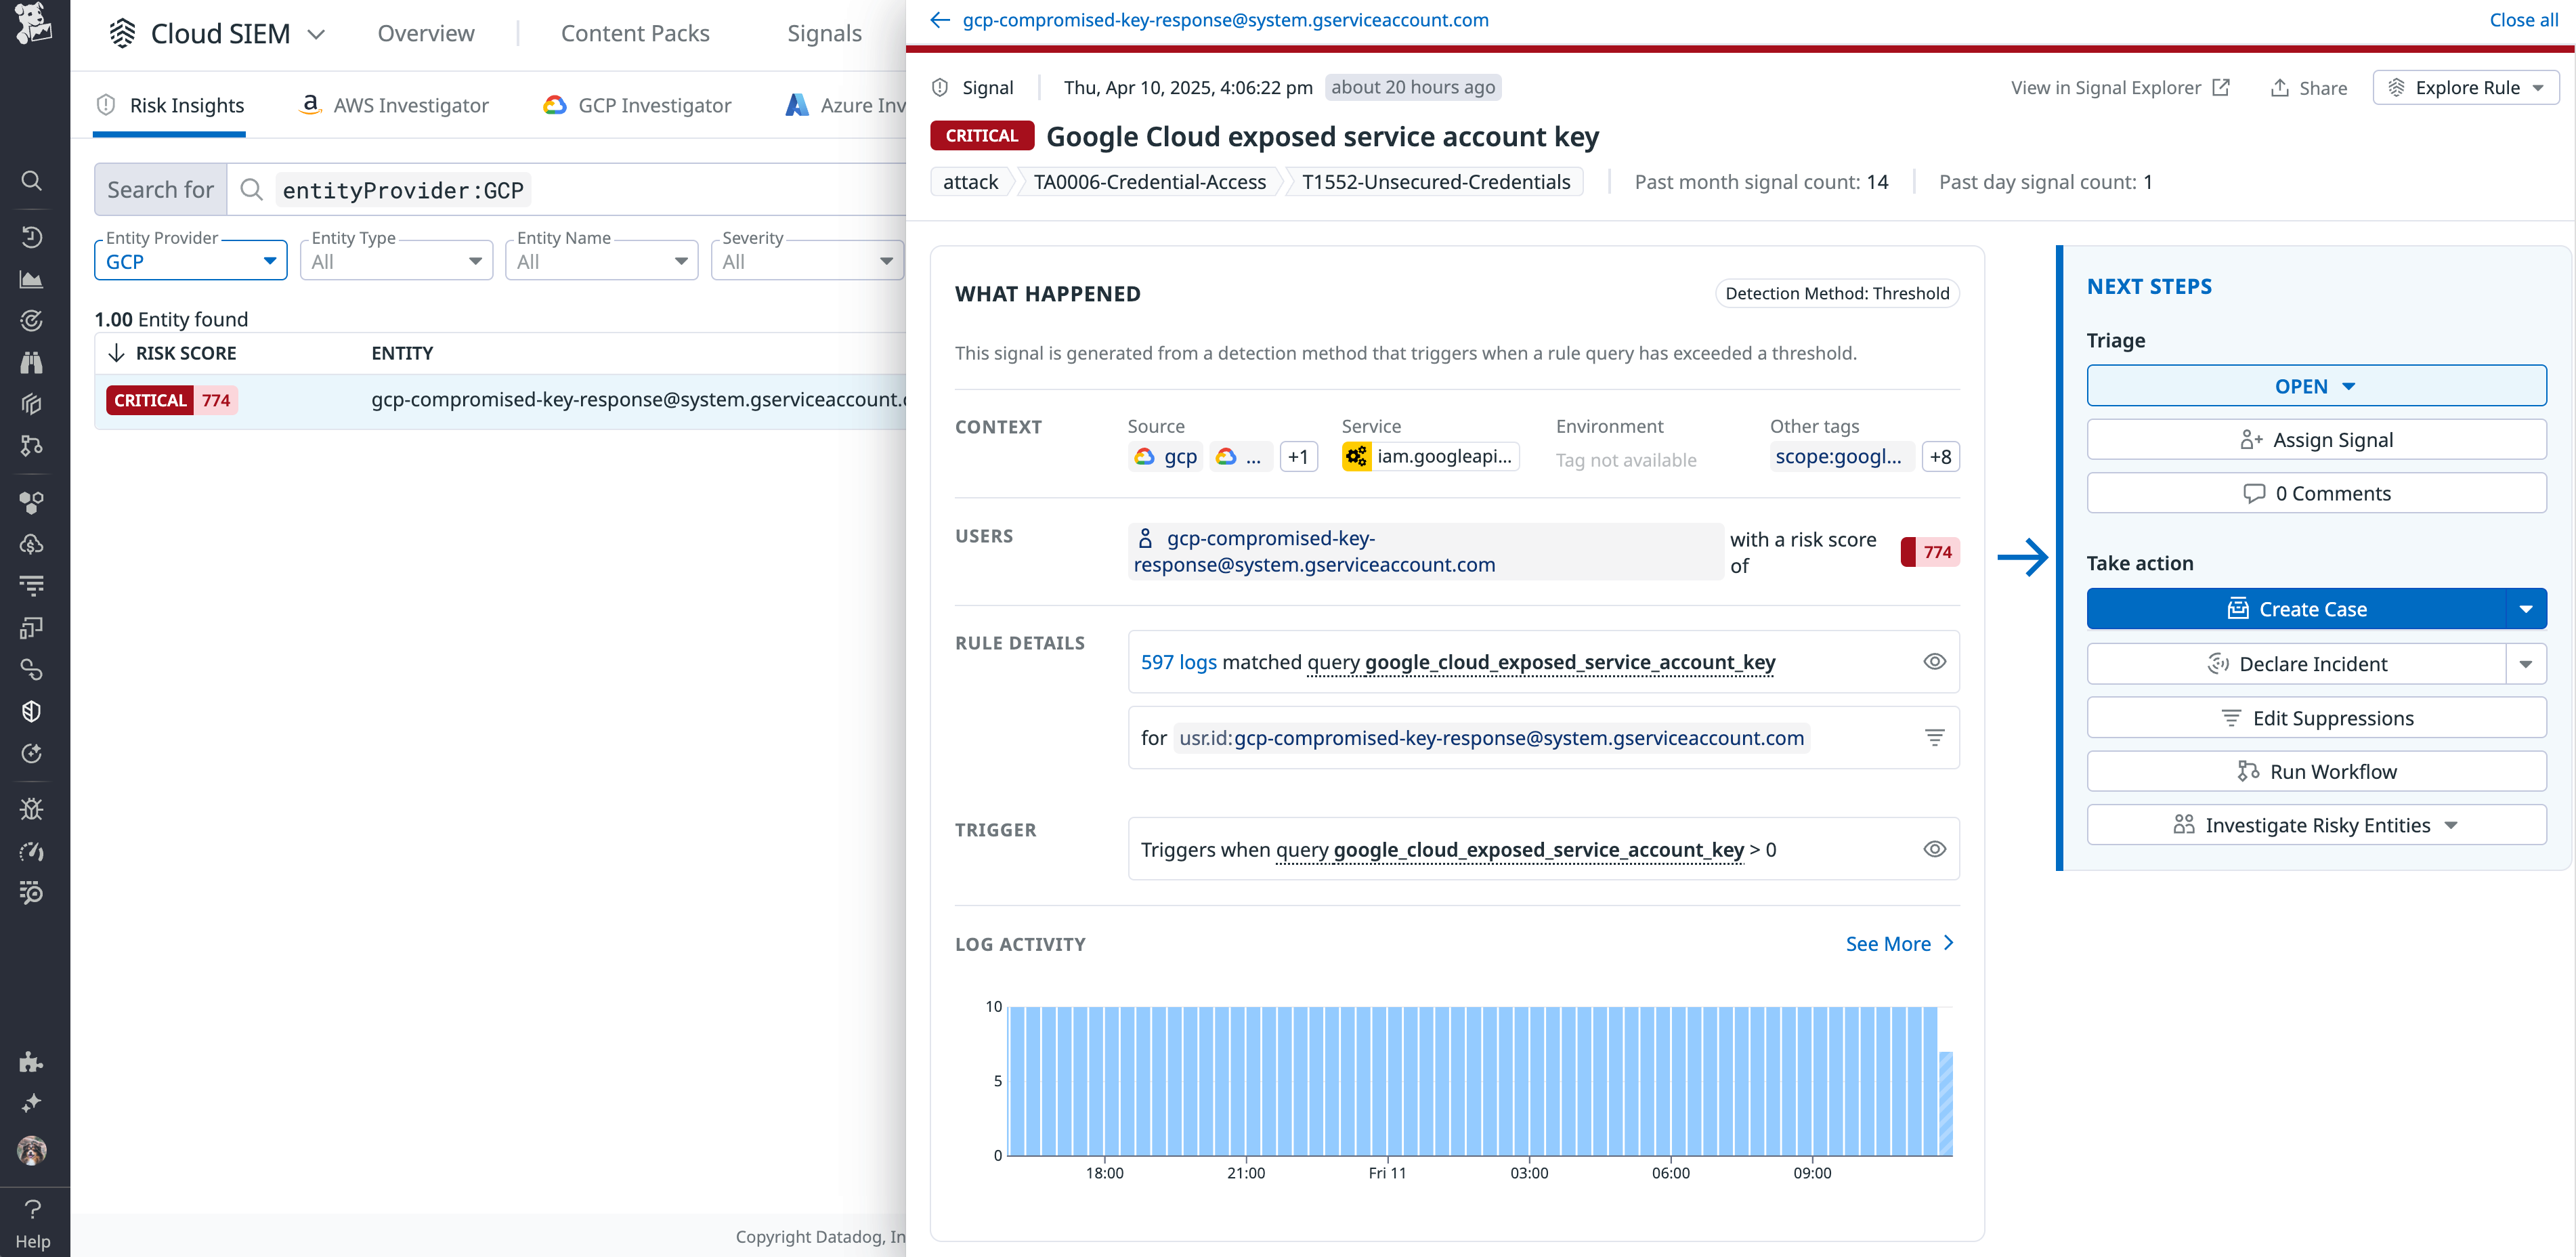Click the Run Workflow button
Screen dimensions: 2576x1257
point(2316,770)
